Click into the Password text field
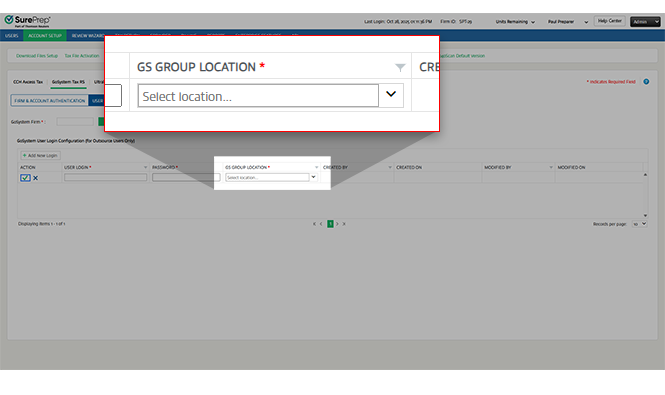This screenshot has width=665, height=395. click(186, 177)
